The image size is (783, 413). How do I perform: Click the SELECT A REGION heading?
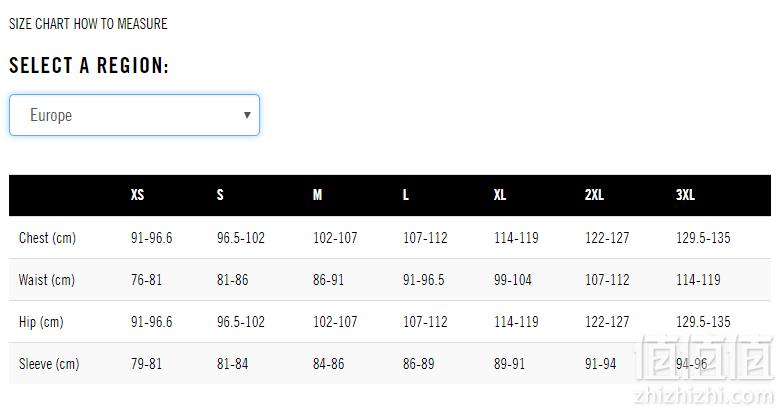[89, 65]
